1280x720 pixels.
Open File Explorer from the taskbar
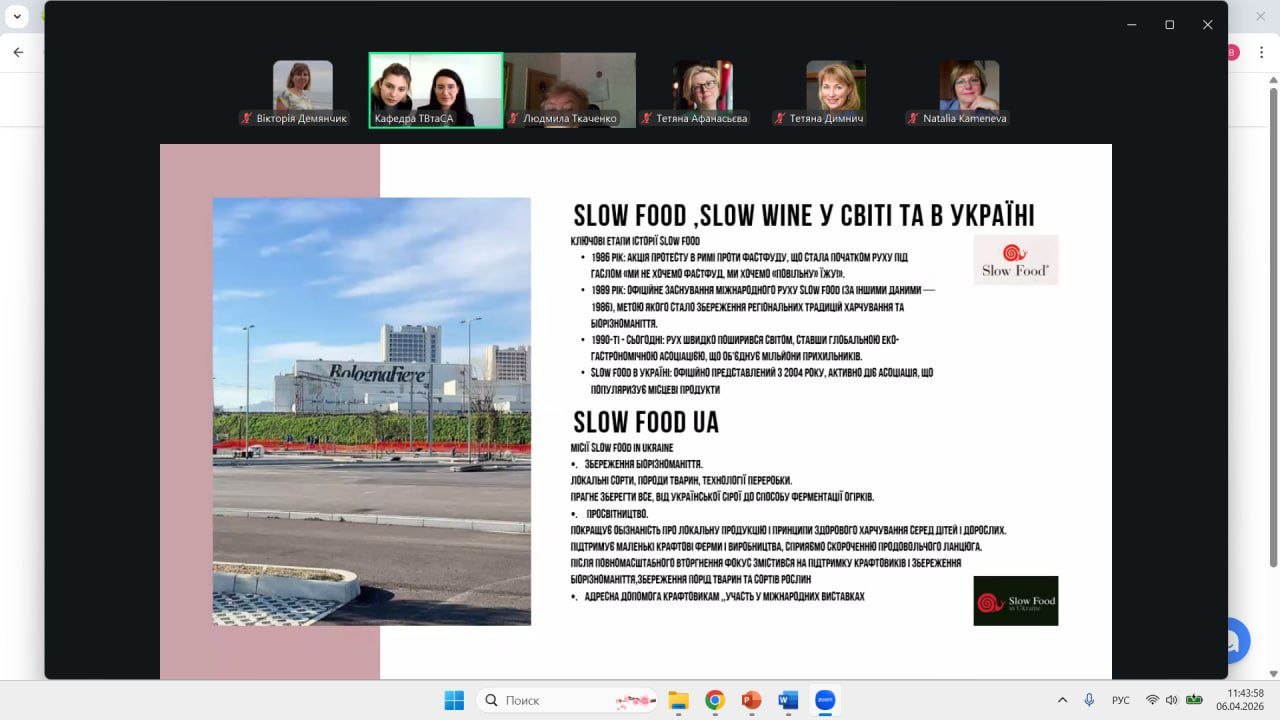pyautogui.click(x=678, y=700)
